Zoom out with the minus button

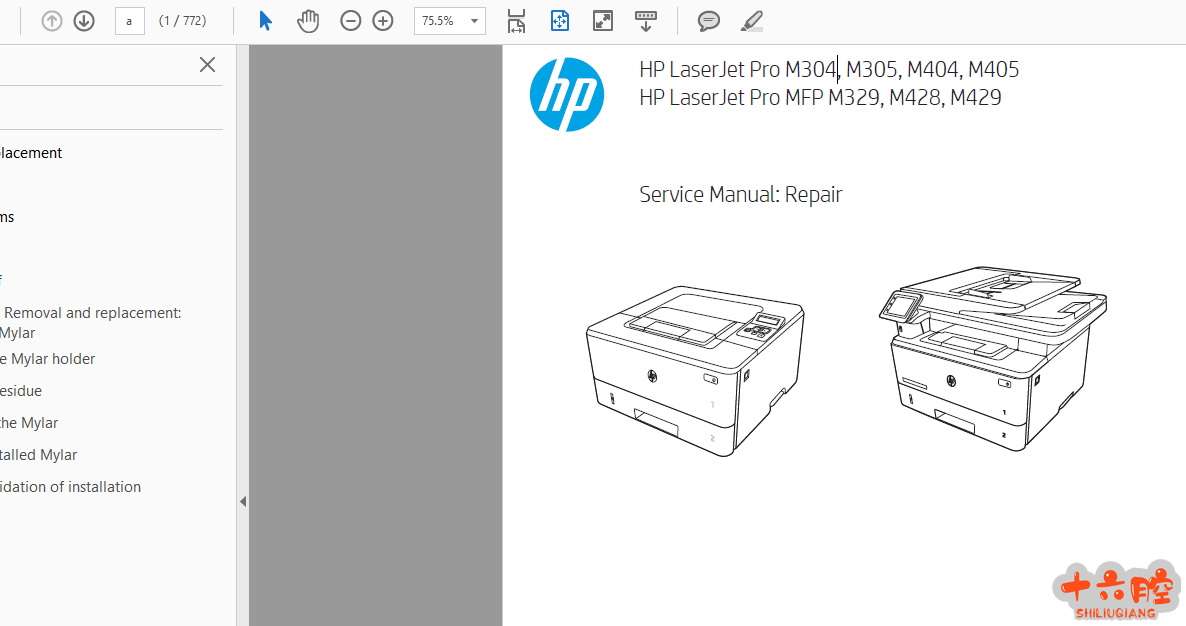click(x=350, y=21)
